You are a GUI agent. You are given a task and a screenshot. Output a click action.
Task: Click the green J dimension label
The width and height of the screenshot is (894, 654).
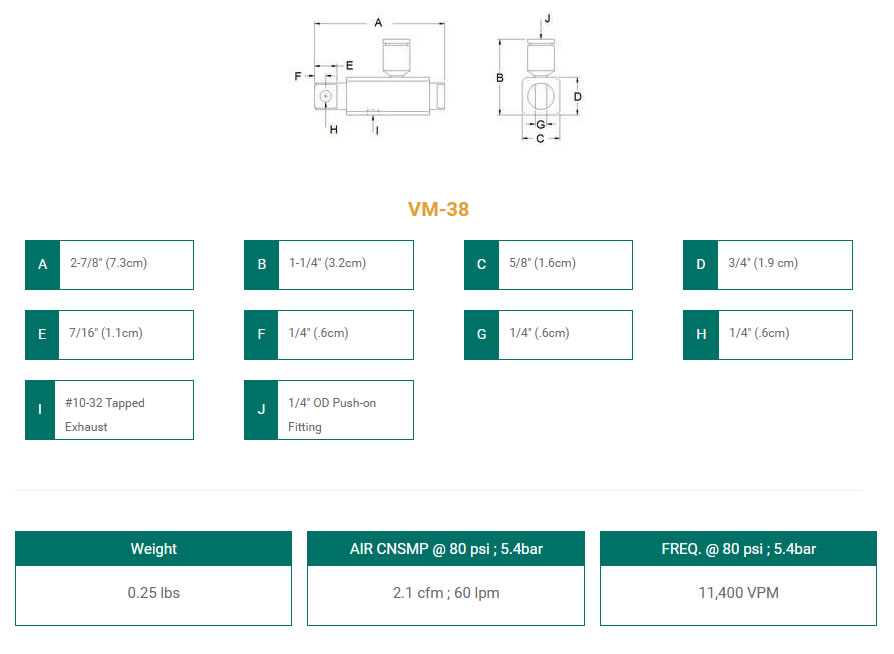pos(262,410)
